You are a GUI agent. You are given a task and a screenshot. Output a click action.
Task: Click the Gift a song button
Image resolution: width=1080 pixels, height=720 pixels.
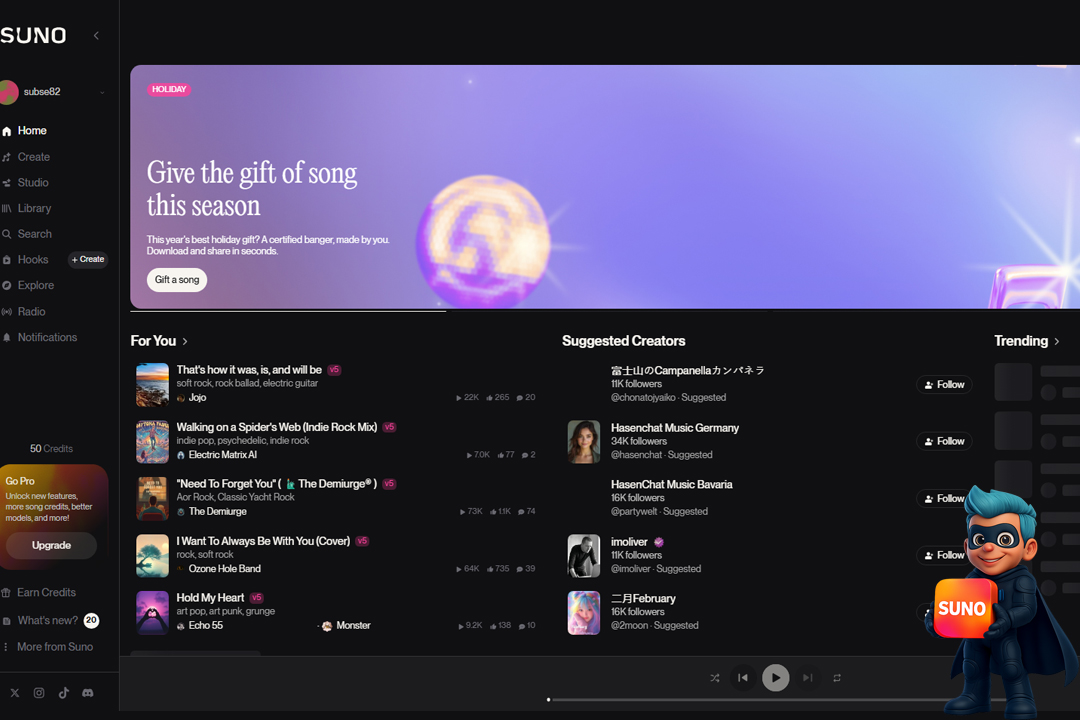point(176,280)
